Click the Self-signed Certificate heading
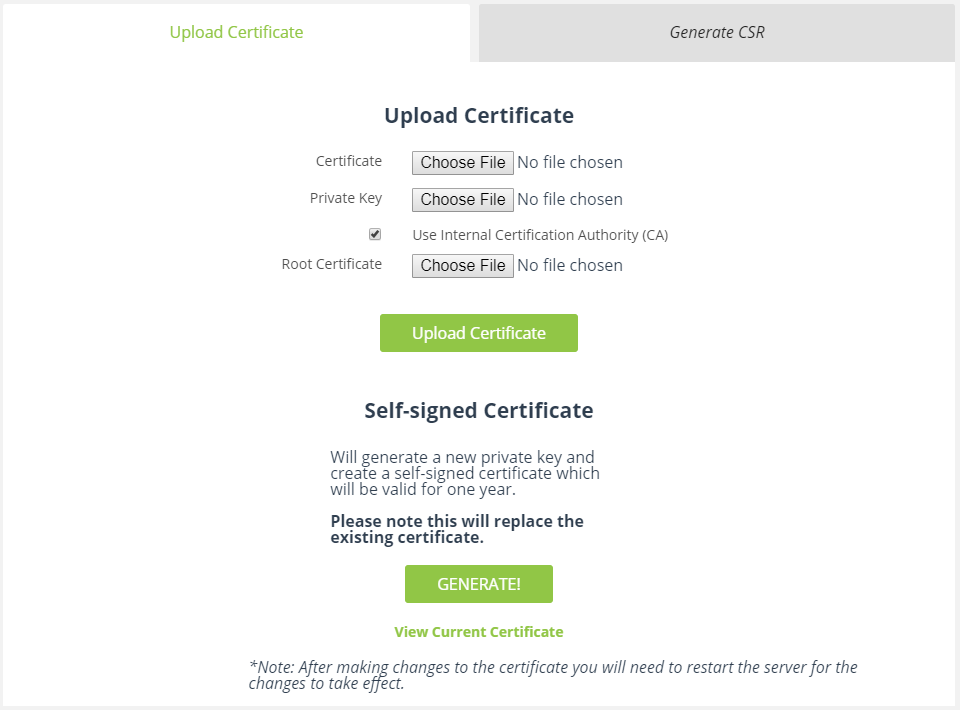Screen dimensions: 960x710 coord(479,411)
